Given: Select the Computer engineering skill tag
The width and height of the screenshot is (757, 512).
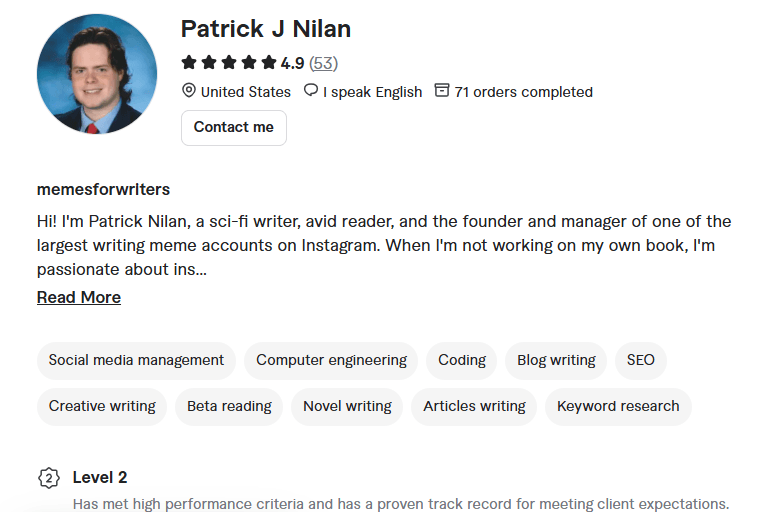Looking at the screenshot, I should [331, 360].
